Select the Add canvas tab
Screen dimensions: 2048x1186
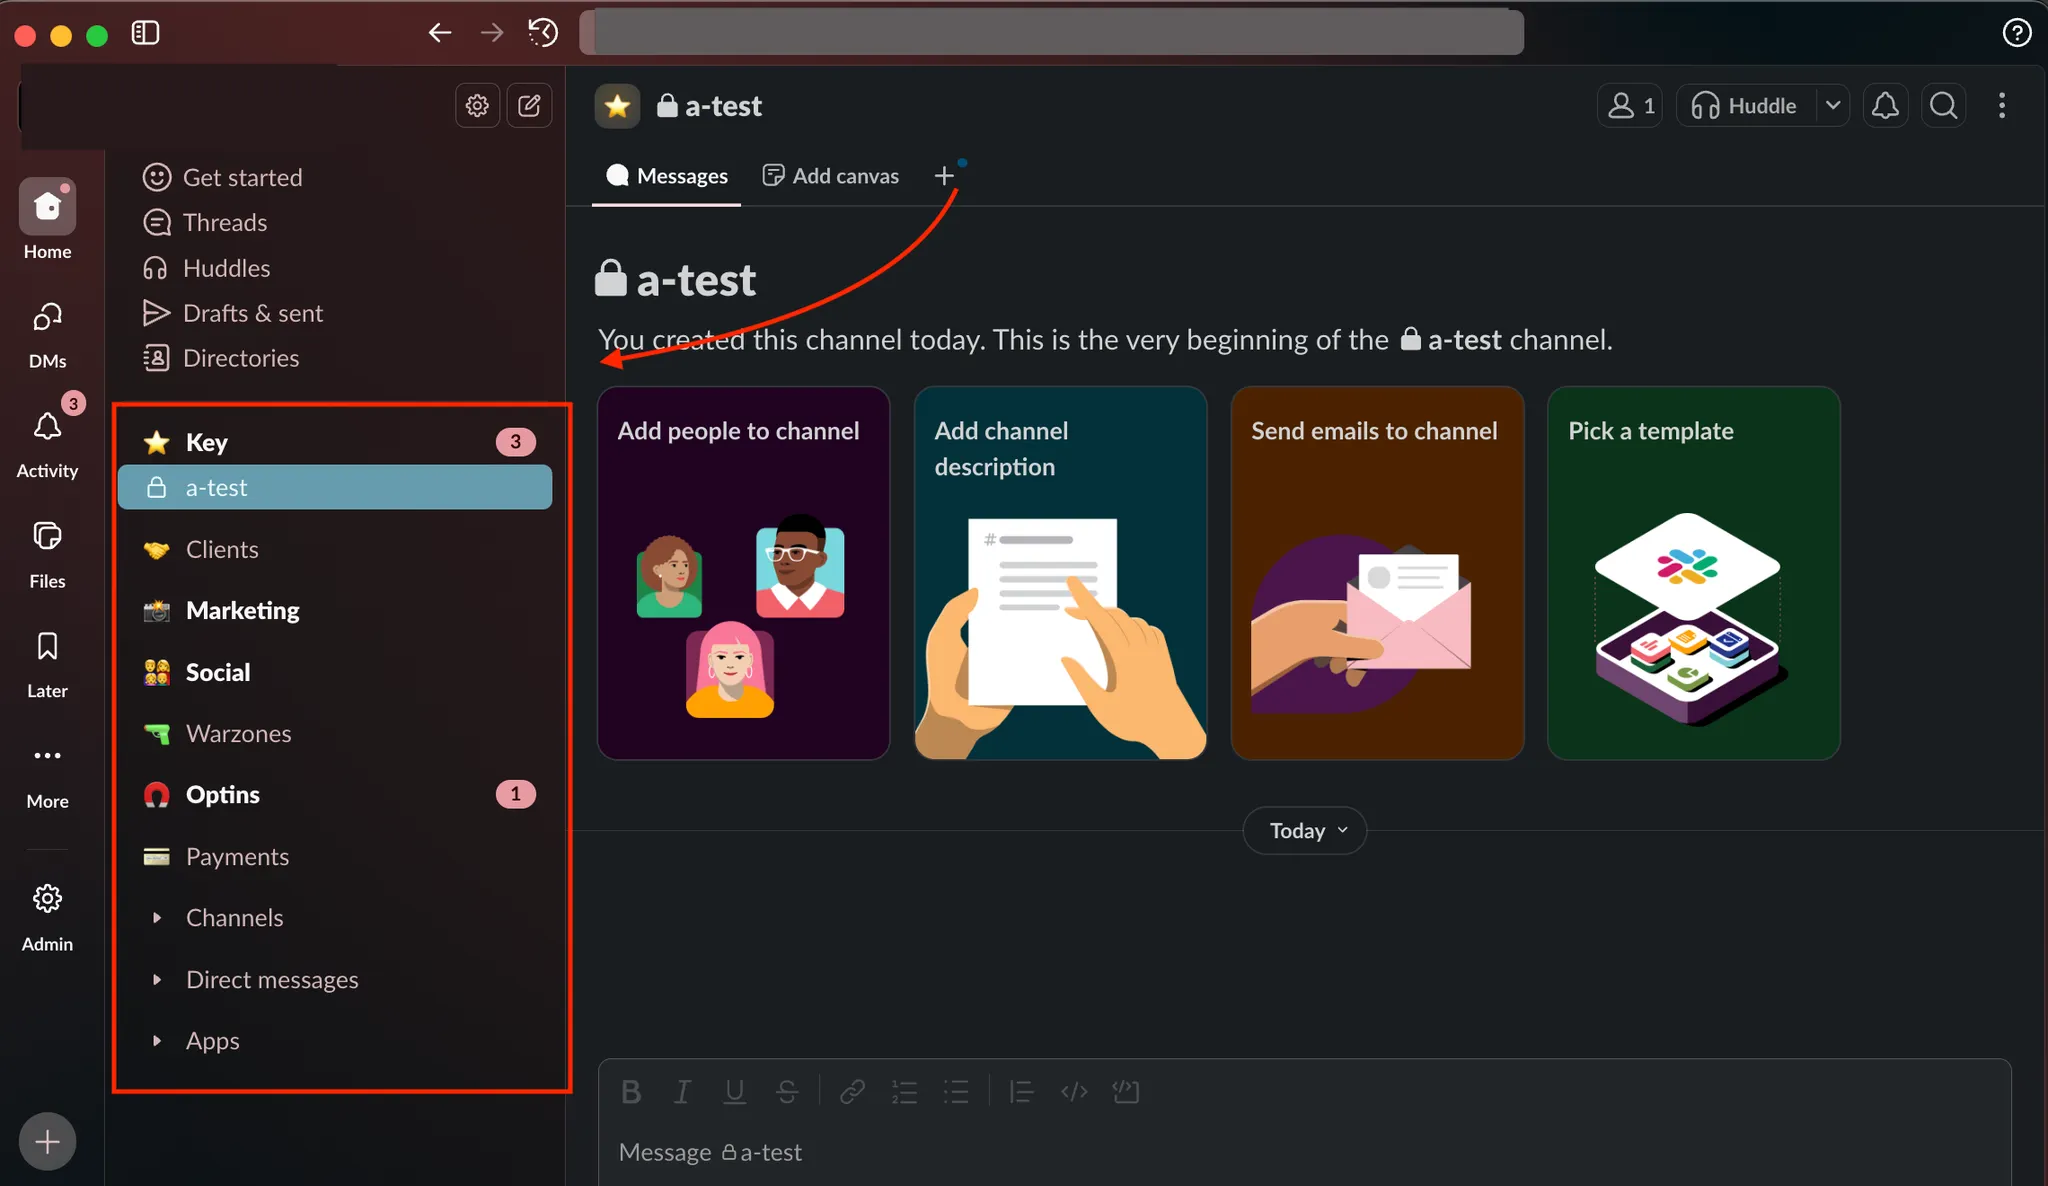(x=831, y=176)
